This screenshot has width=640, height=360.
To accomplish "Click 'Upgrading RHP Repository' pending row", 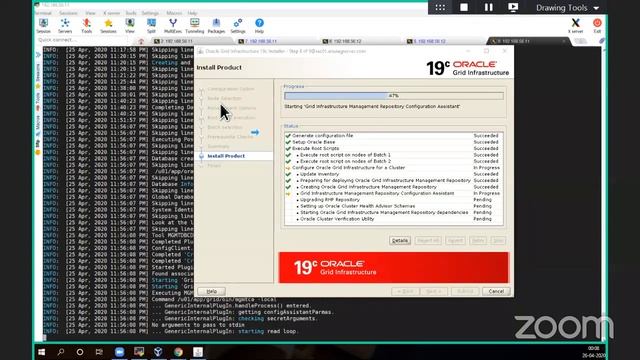I will pyautogui.click(x=394, y=200).
